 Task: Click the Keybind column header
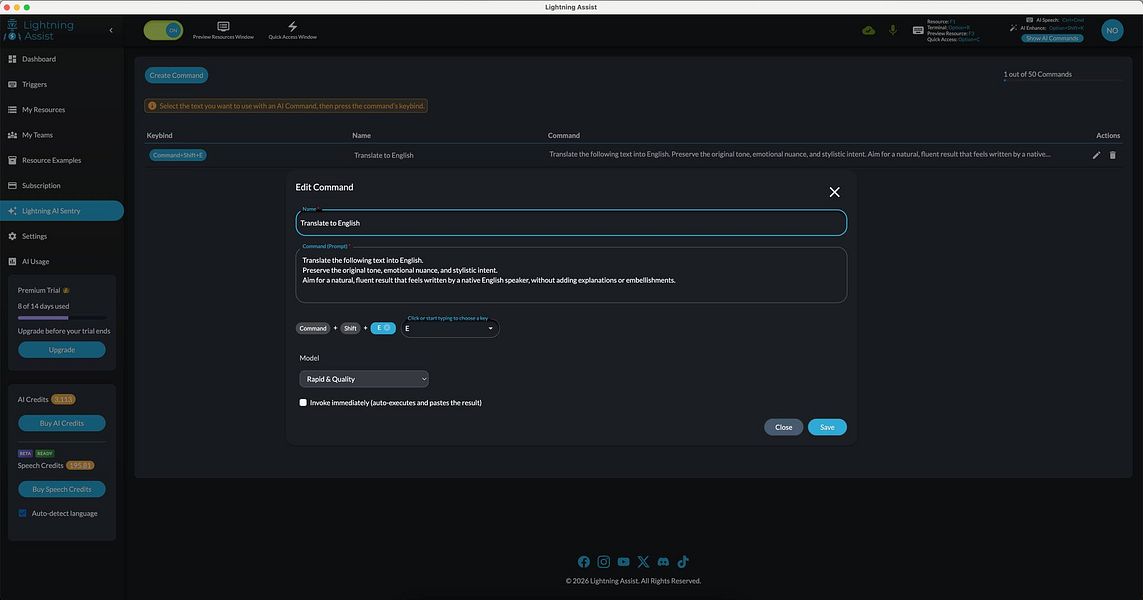[160, 136]
